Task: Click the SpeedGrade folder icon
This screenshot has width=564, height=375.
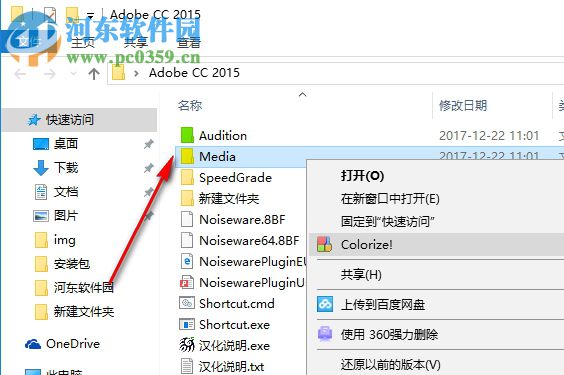Action: coord(187,177)
